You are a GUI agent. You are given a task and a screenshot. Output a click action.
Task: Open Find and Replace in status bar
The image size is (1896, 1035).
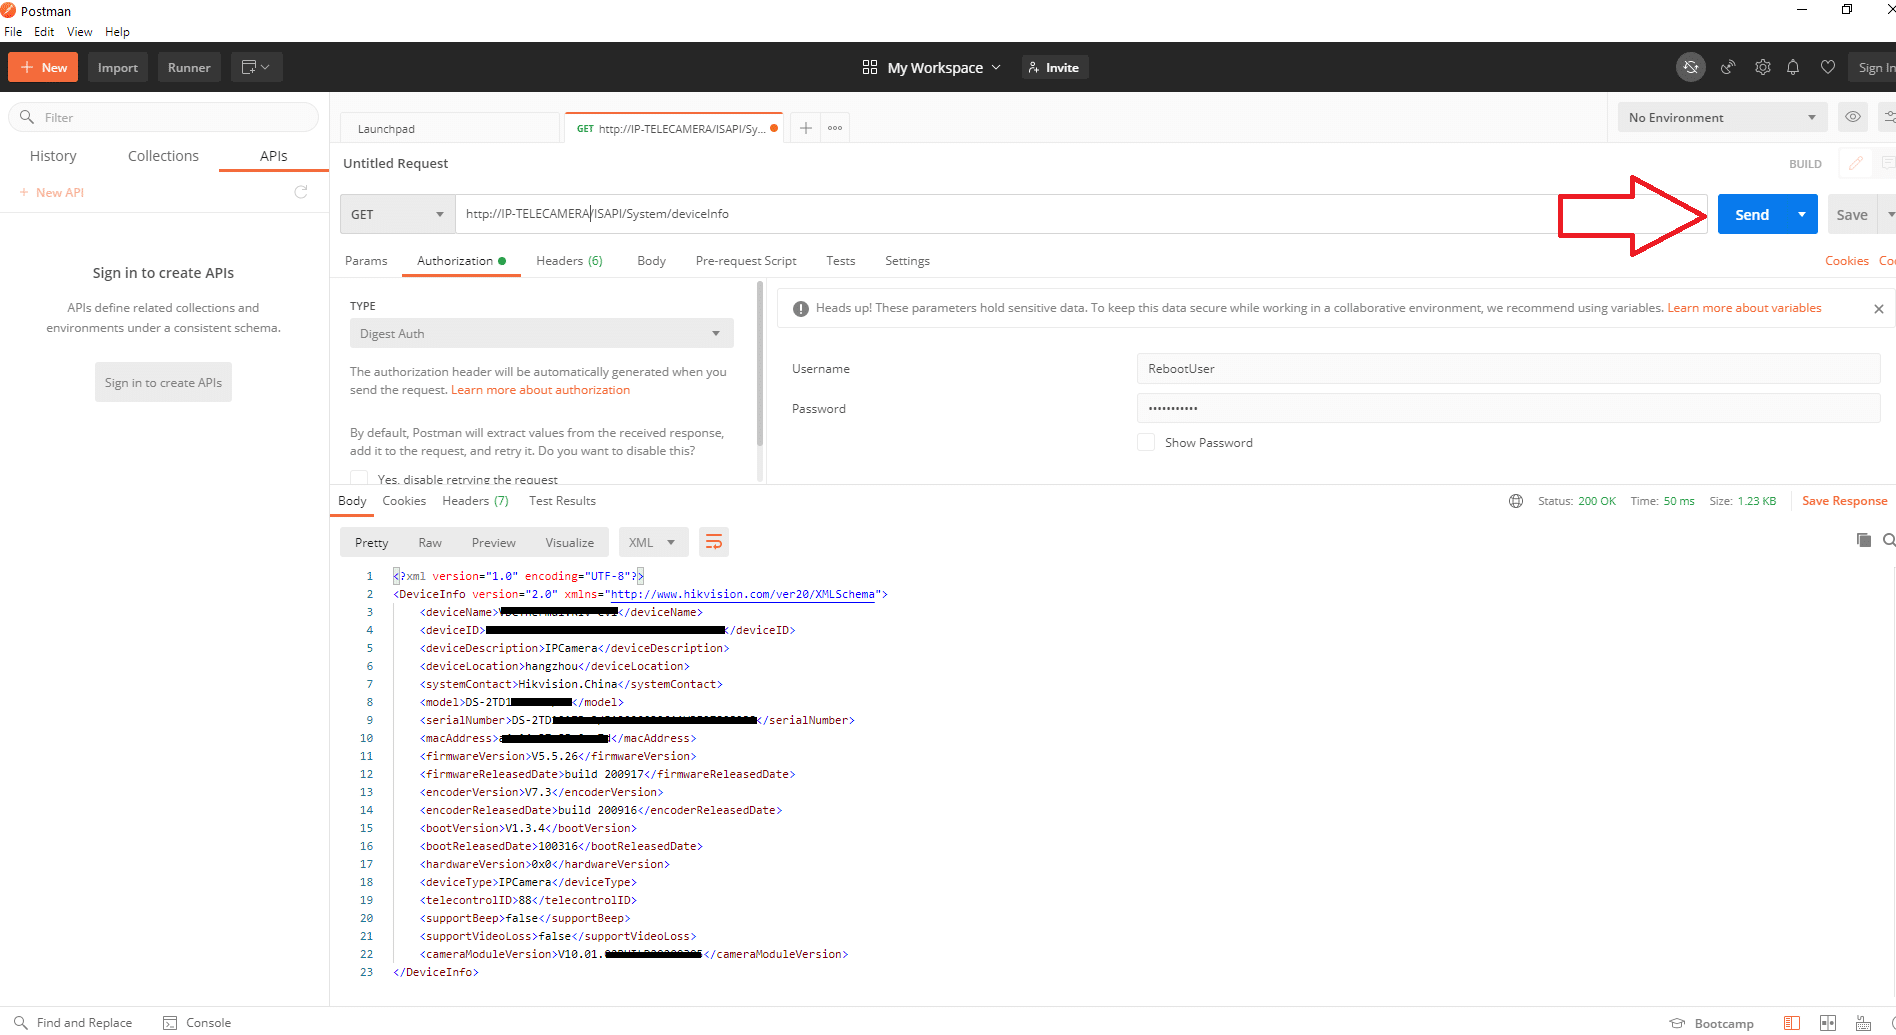tap(73, 1022)
